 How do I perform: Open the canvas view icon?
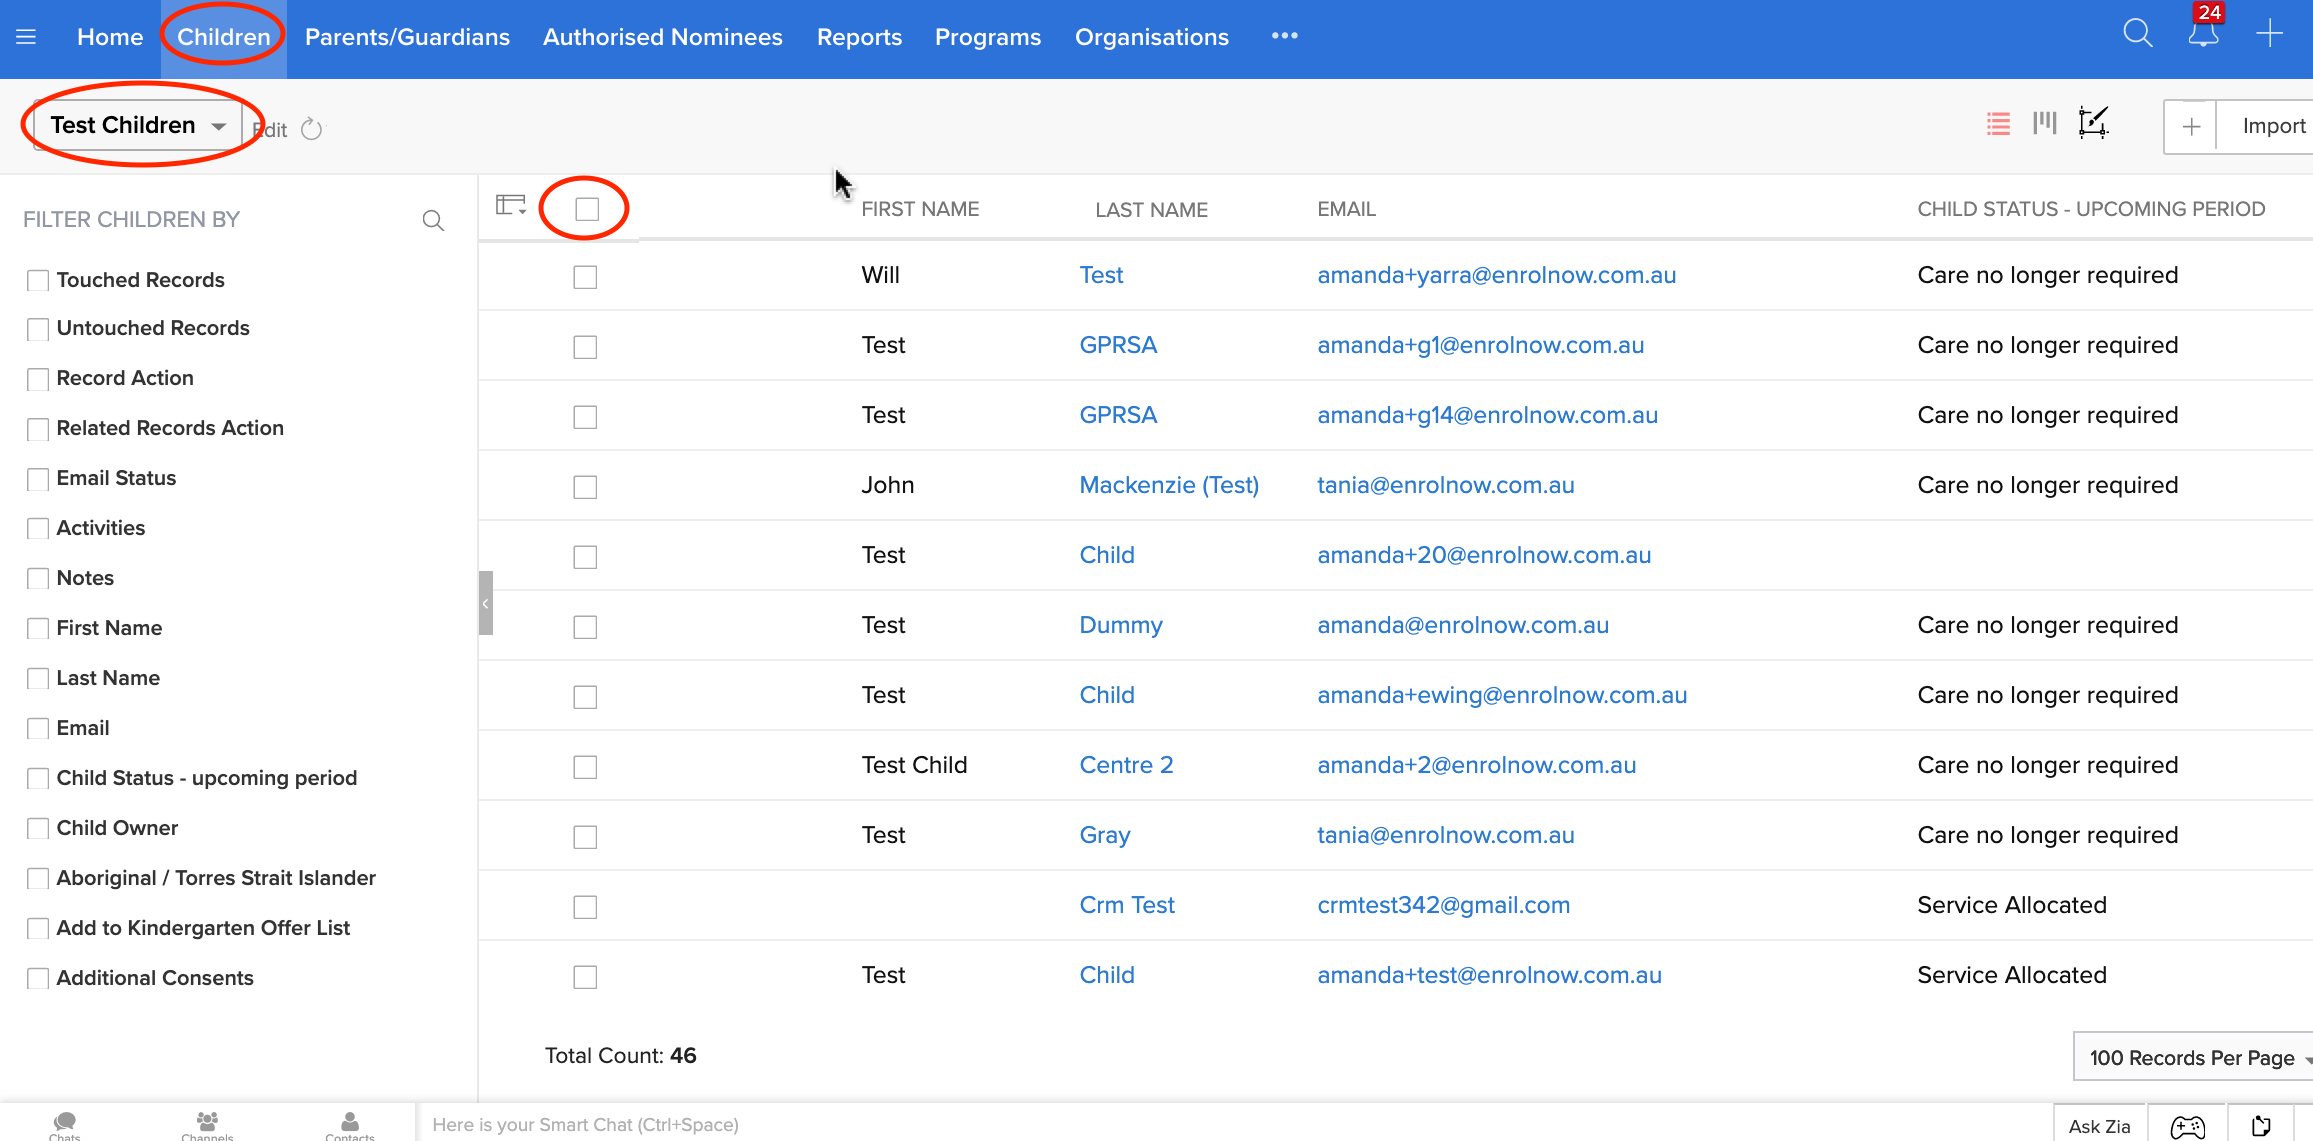(x=2093, y=124)
